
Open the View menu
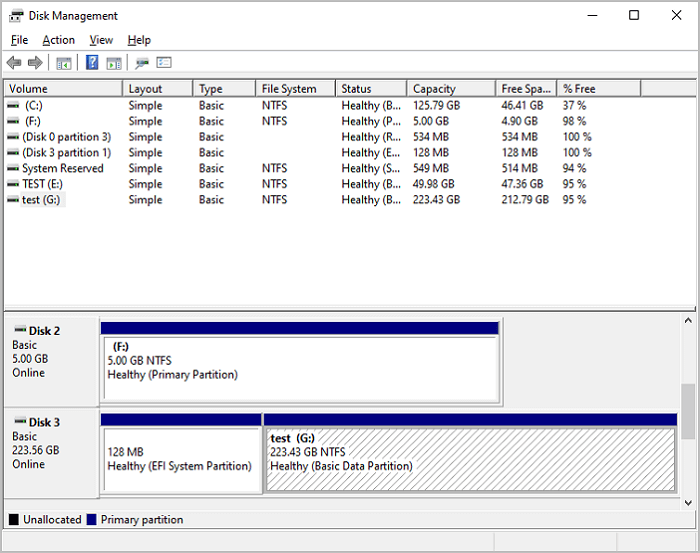click(101, 40)
